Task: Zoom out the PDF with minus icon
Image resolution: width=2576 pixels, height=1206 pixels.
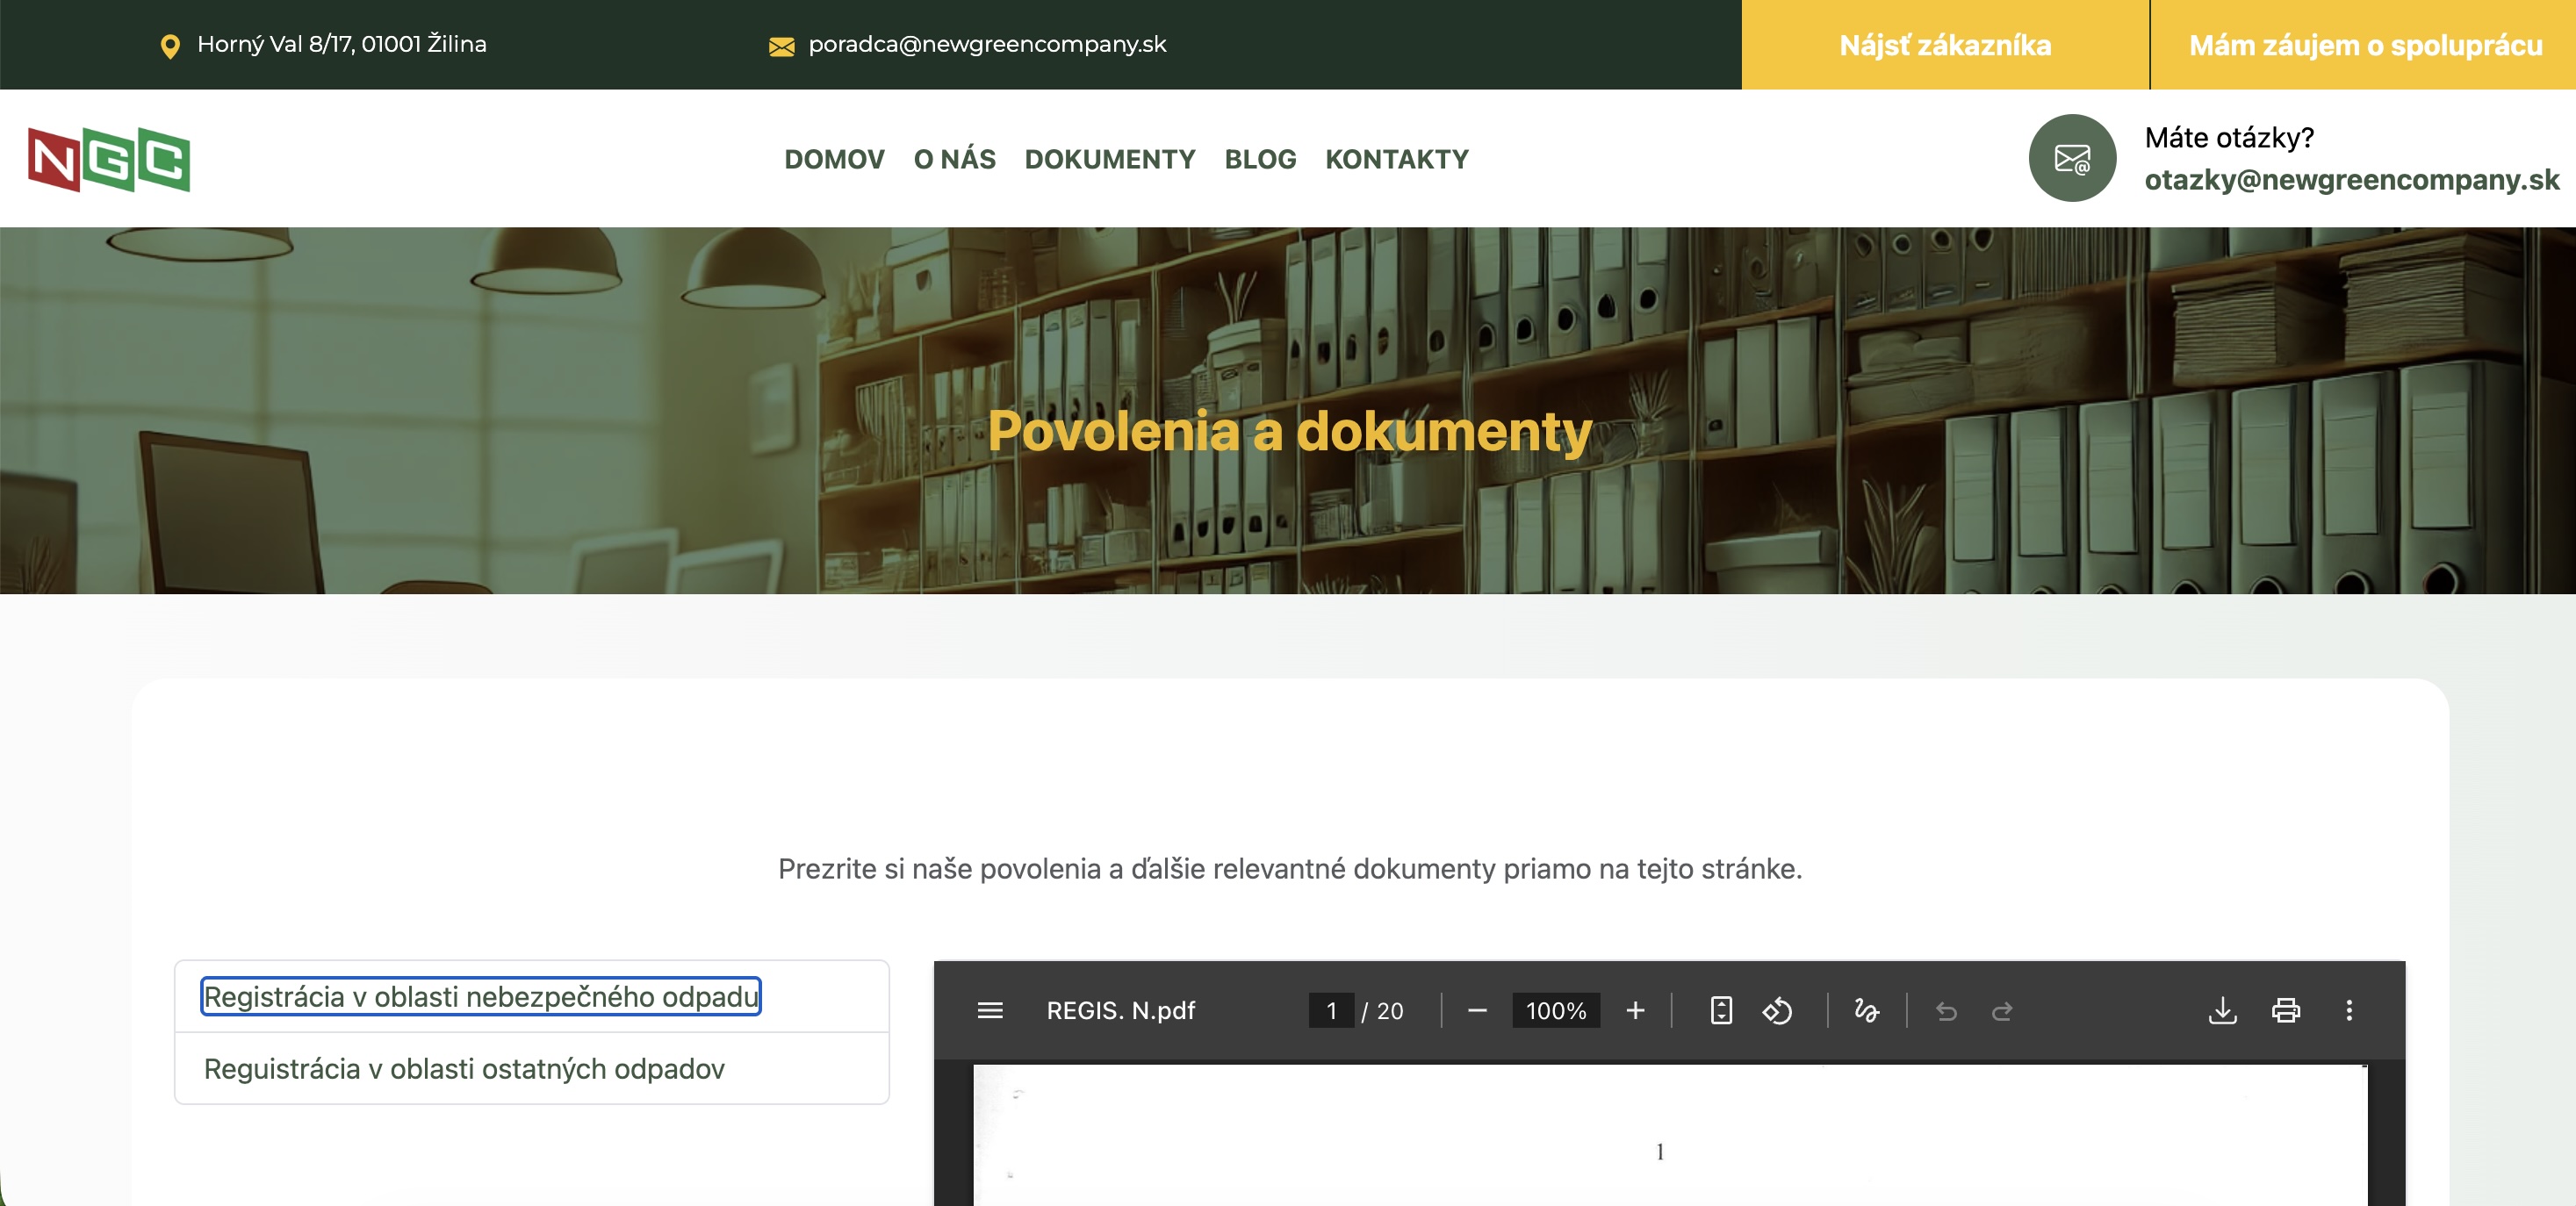Action: pos(1477,1010)
